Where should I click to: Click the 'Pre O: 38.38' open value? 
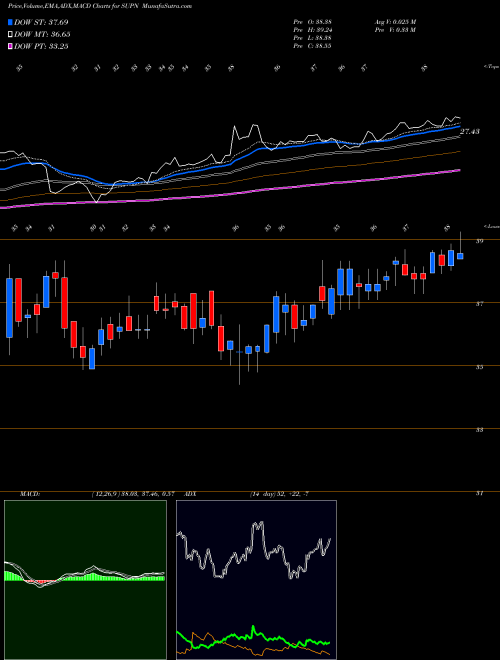point(312,22)
